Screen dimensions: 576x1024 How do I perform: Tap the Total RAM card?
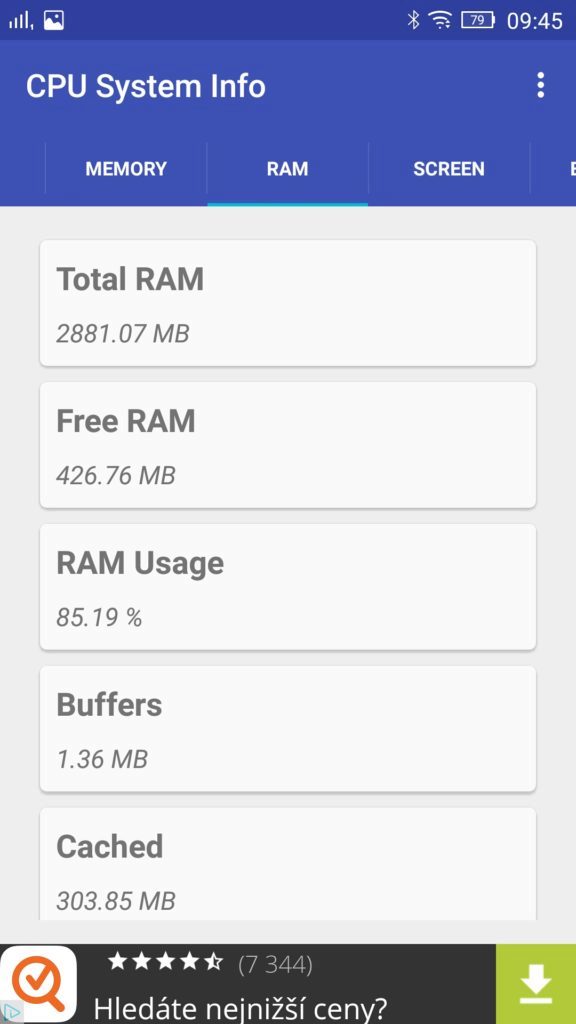point(288,303)
